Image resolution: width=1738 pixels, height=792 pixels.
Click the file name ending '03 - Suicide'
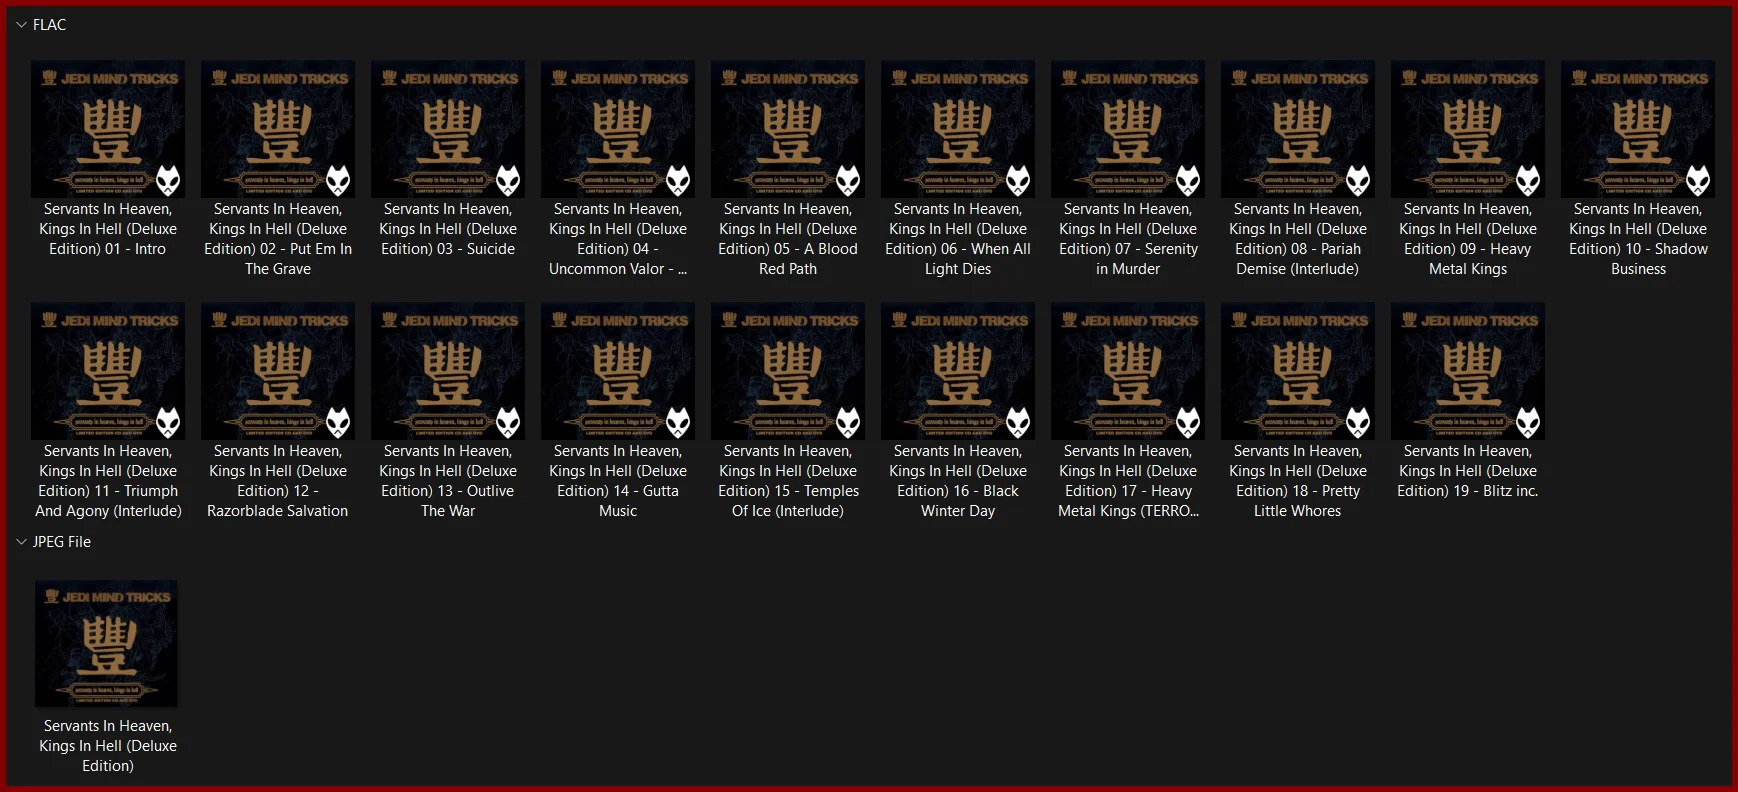coord(448,229)
